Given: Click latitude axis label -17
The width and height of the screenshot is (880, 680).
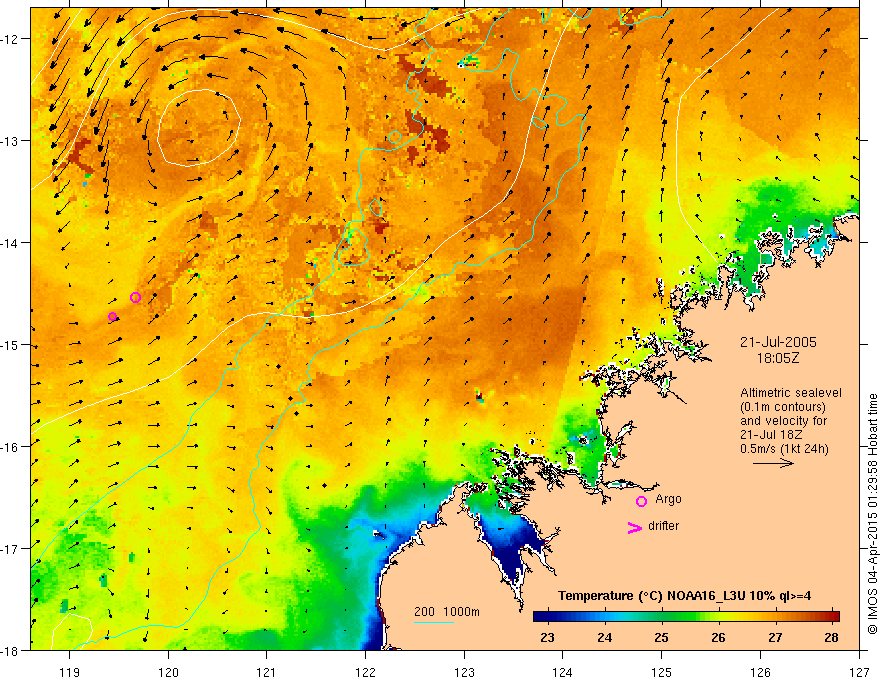Looking at the screenshot, I should [x=10, y=549].
